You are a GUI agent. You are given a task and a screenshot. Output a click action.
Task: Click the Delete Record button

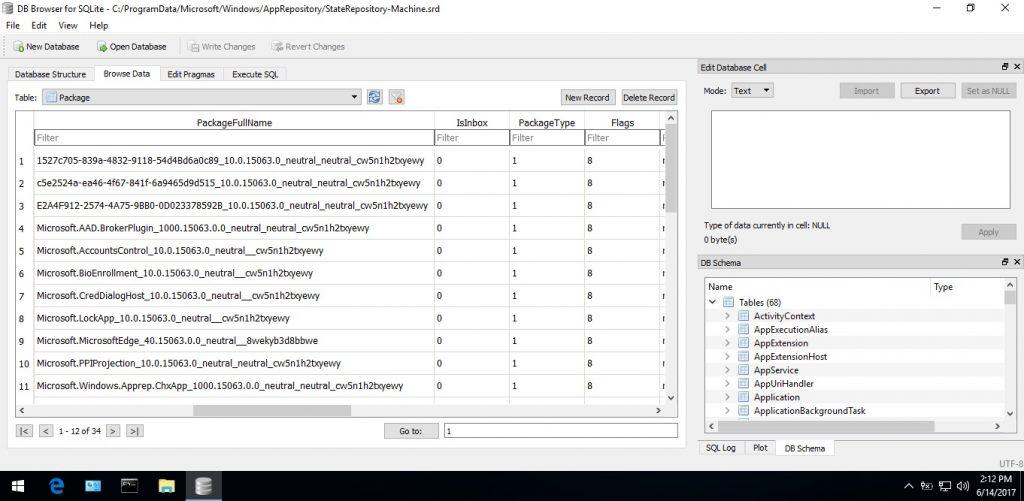pos(648,97)
